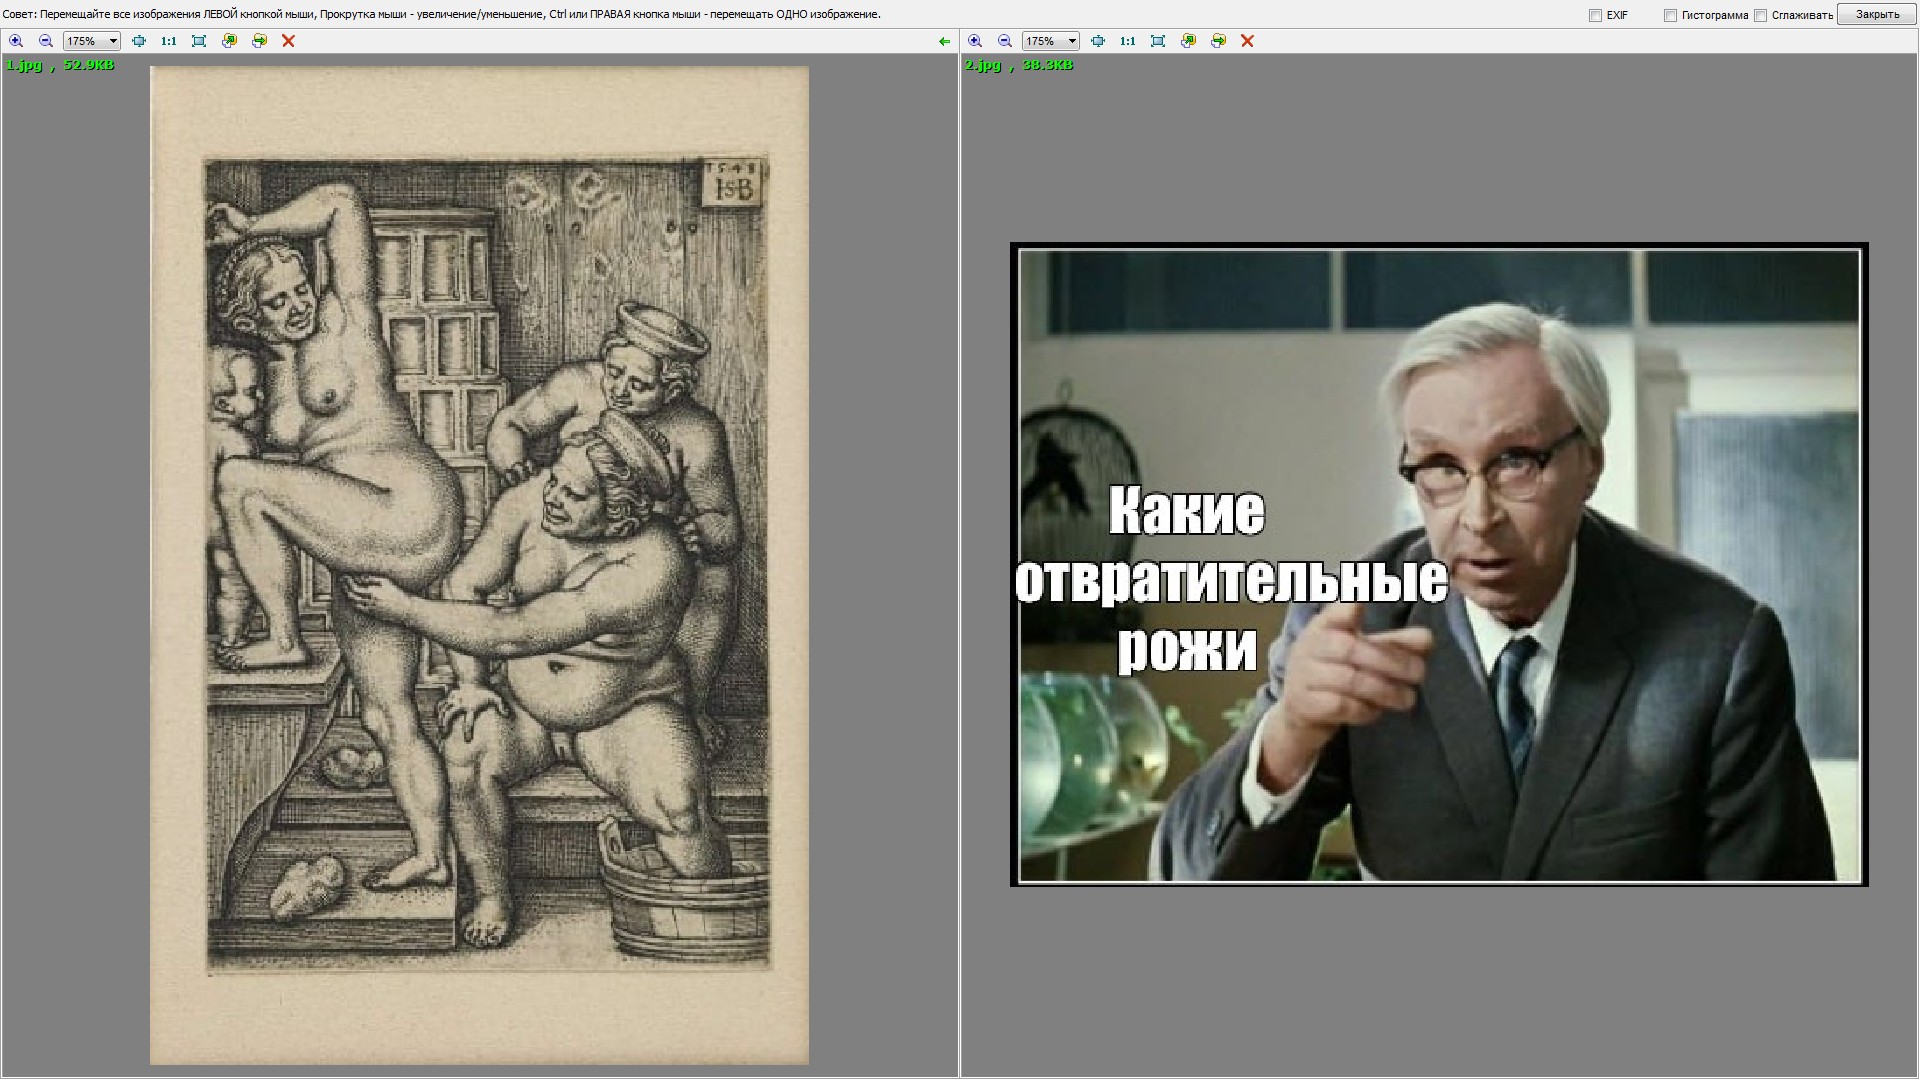Zoom out on right image 2.jpg

1005,41
